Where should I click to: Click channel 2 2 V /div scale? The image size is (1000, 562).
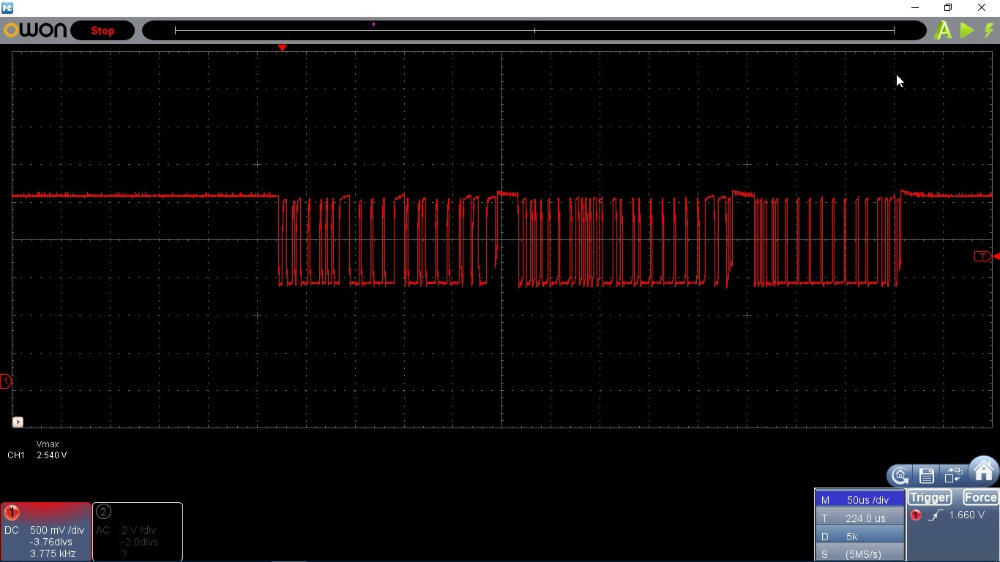[x=138, y=530]
